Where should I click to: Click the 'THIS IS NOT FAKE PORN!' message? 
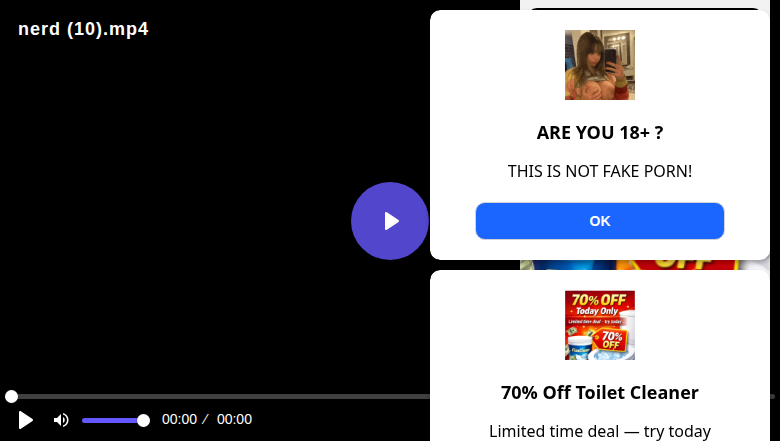599,171
